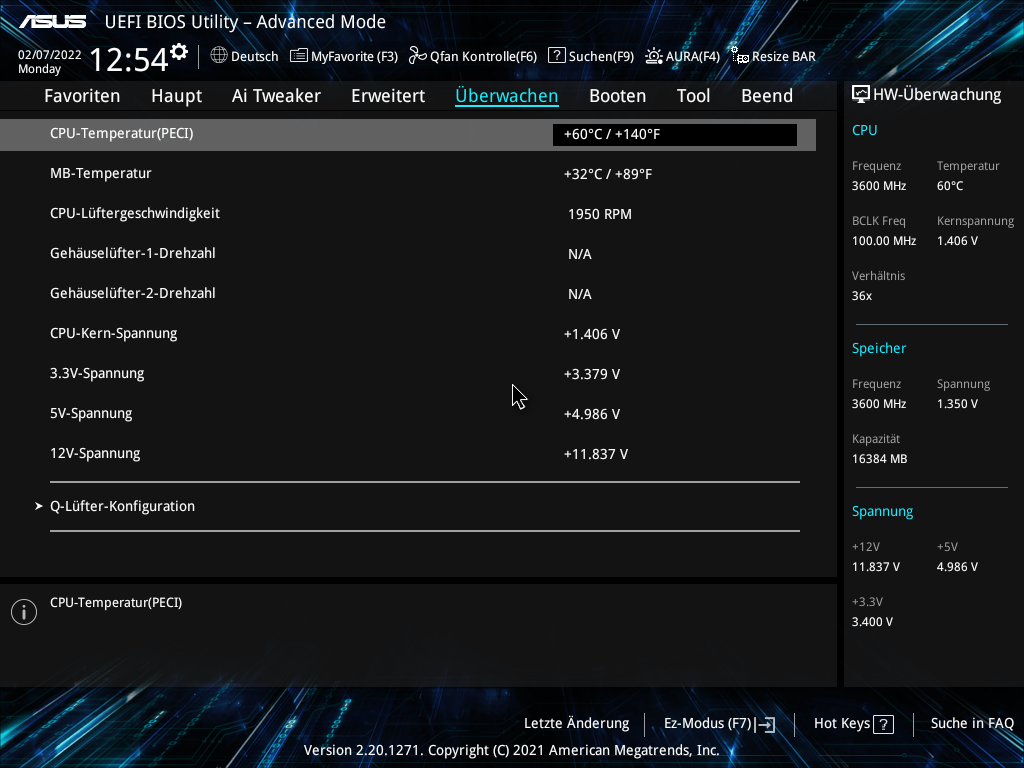Click the +1.406 V value
Image resolution: width=1024 pixels, height=768 pixels.
[592, 334]
